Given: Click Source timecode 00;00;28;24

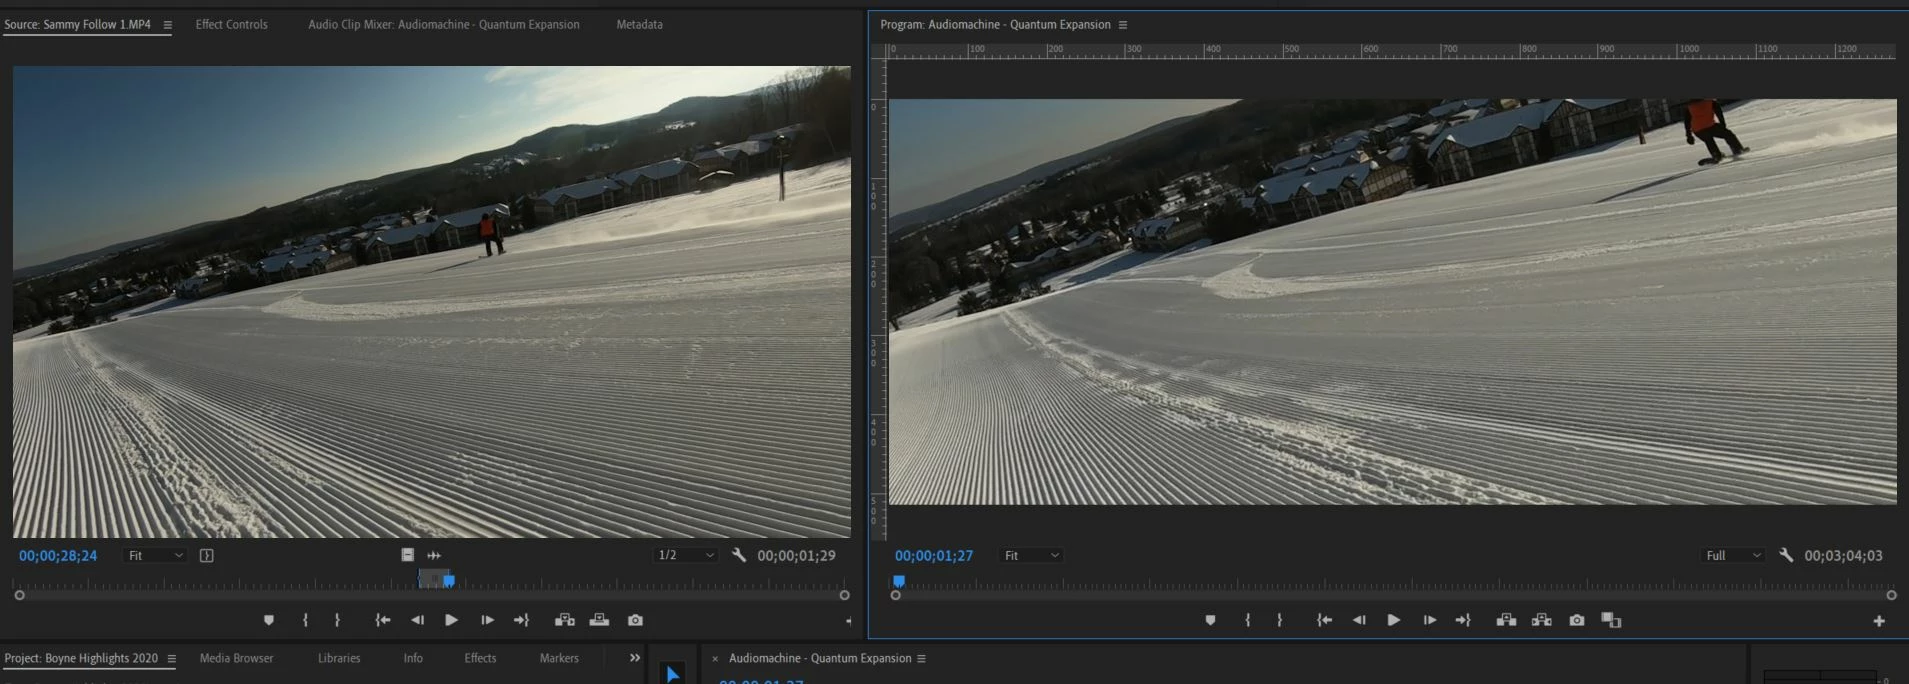Looking at the screenshot, I should pyautogui.click(x=58, y=555).
